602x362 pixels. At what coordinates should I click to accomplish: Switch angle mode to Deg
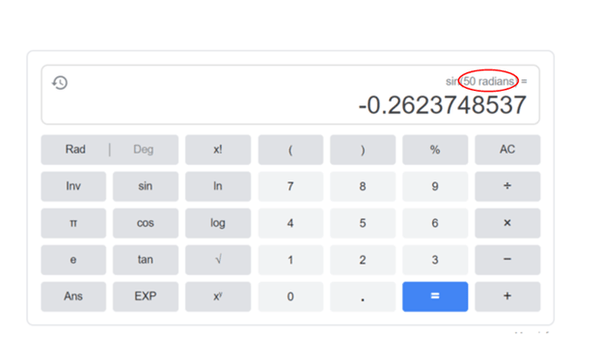pos(144,149)
